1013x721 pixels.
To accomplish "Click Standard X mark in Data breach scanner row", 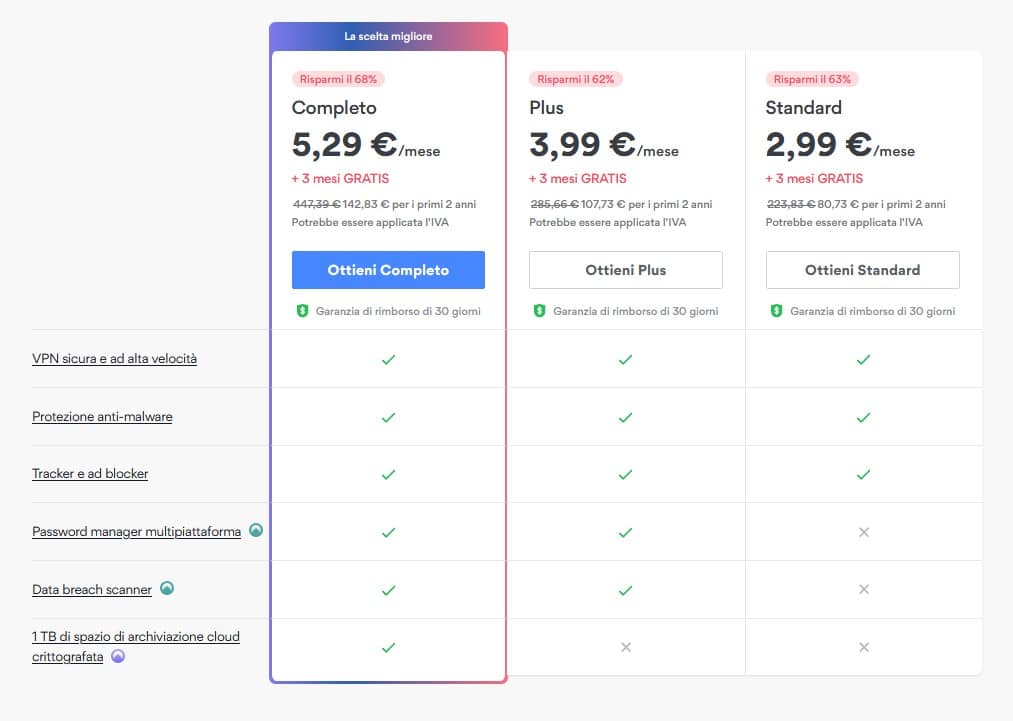I will point(864,589).
